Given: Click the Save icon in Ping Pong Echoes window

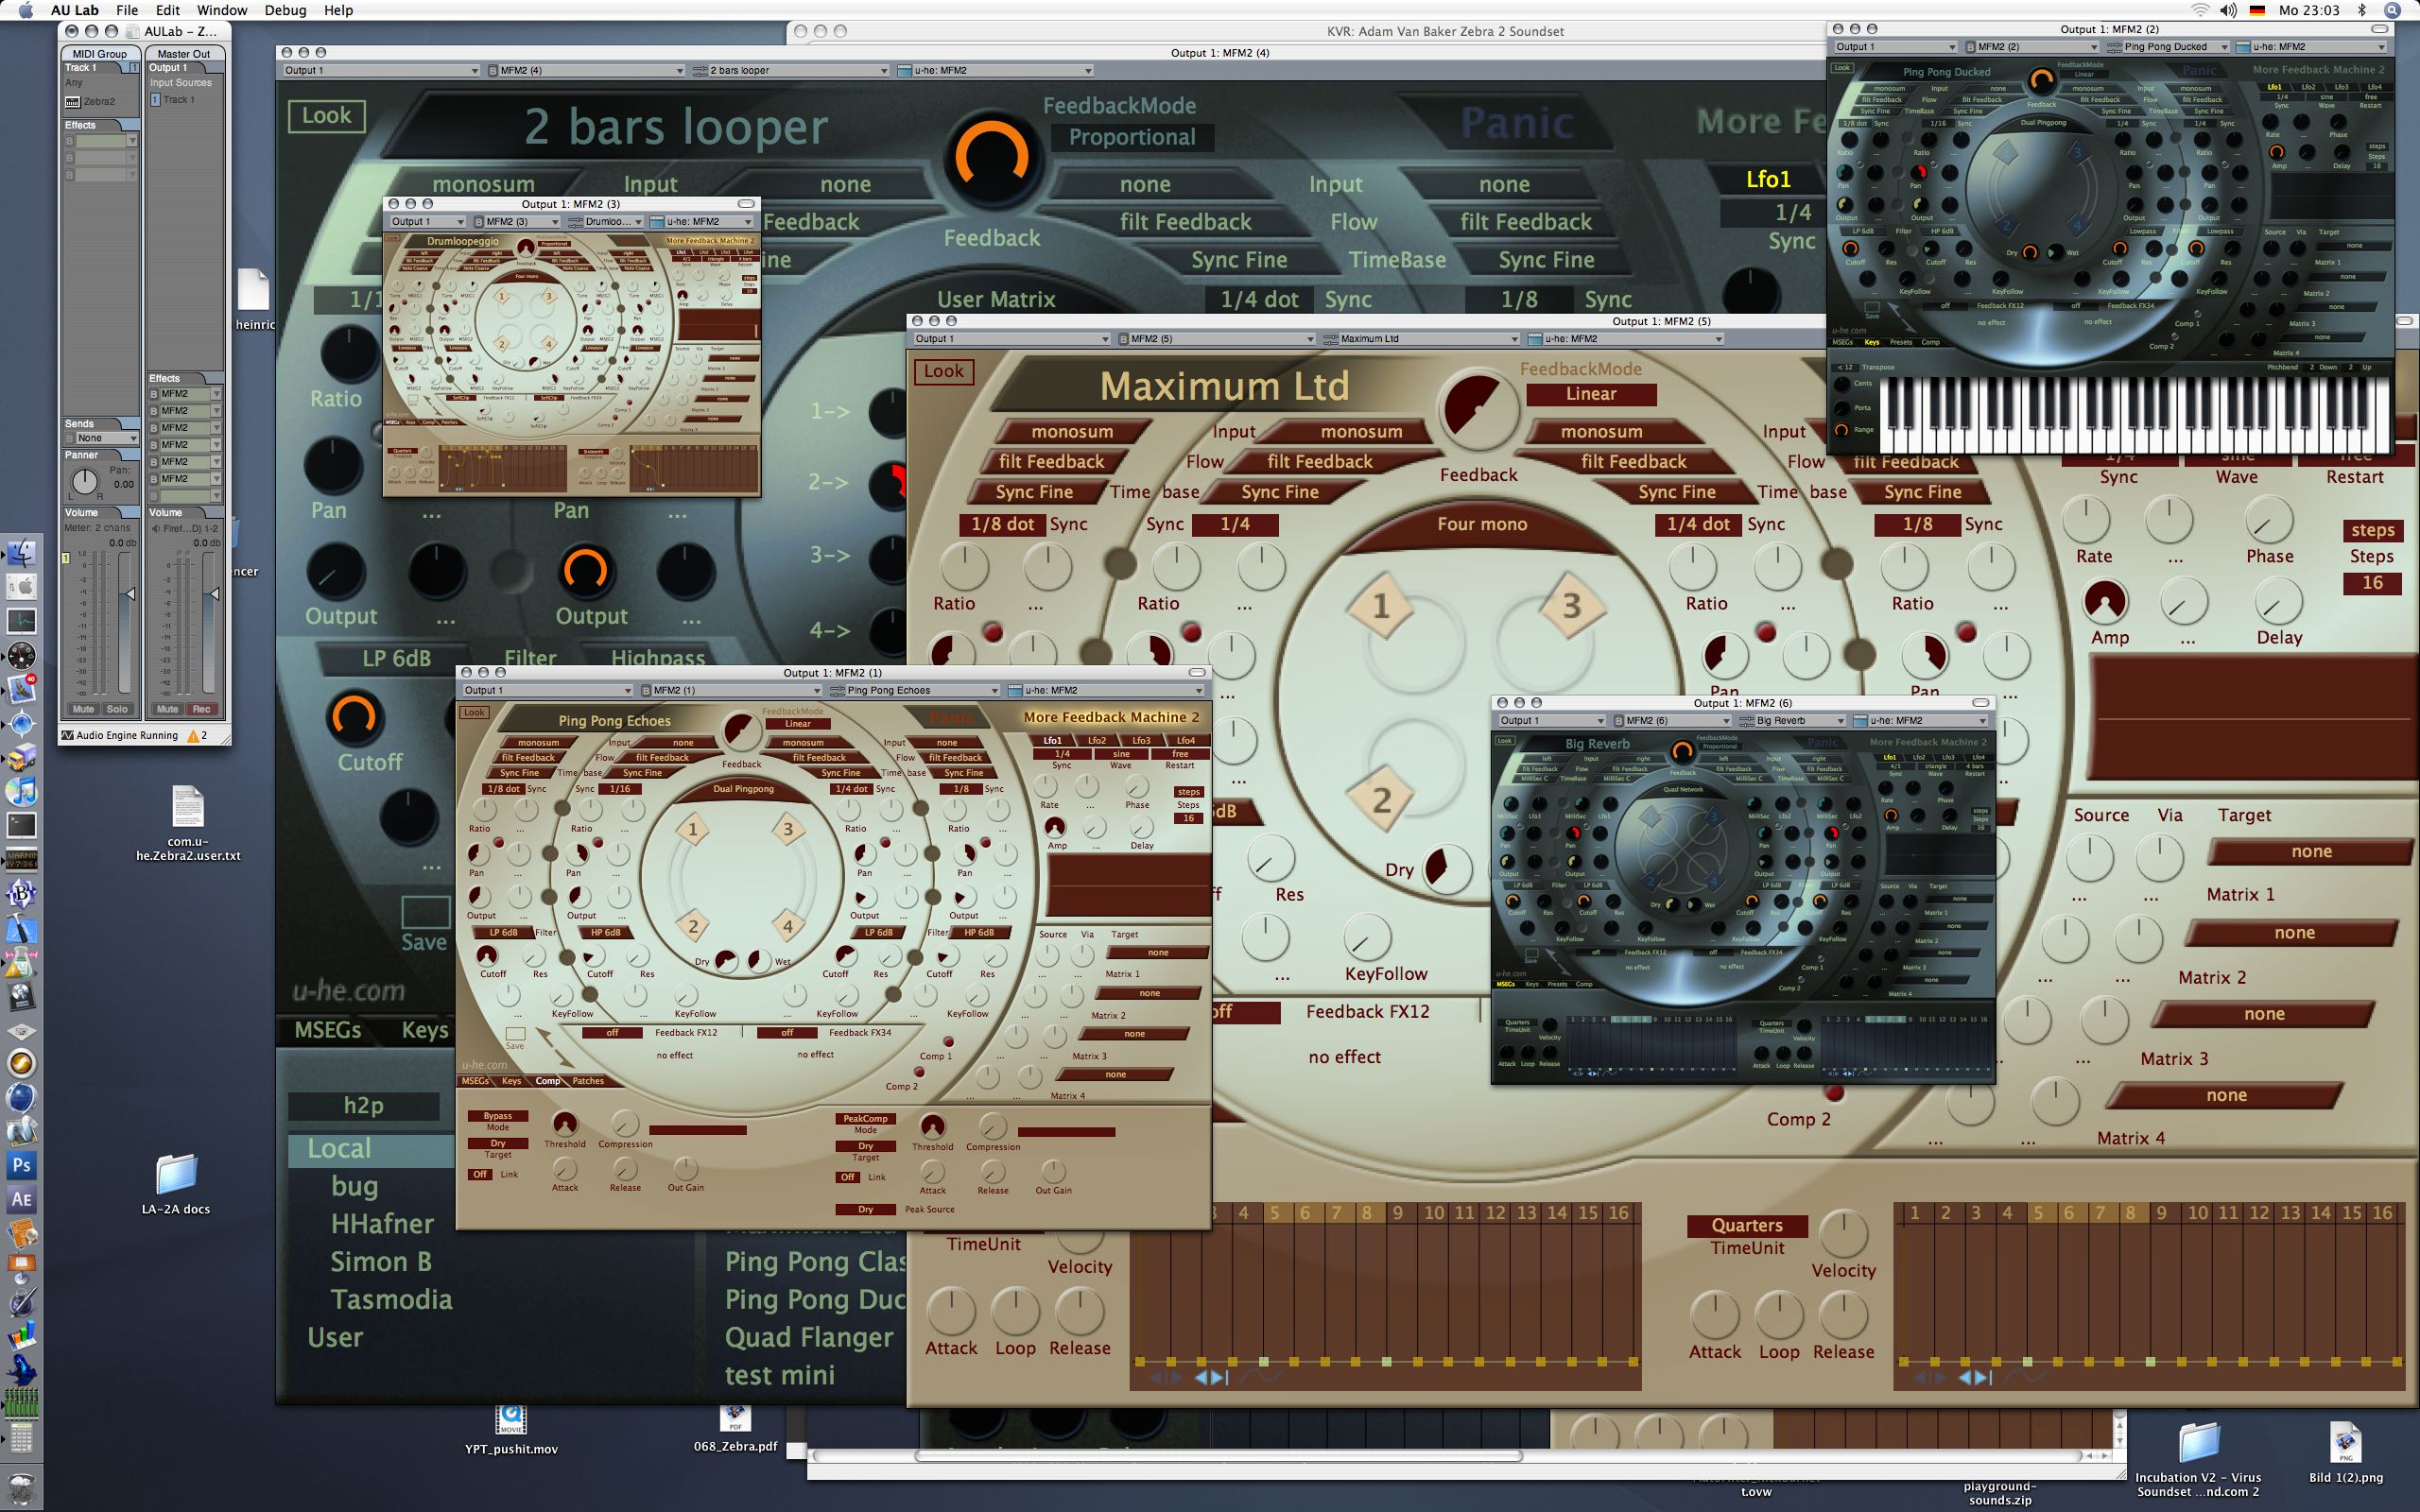Looking at the screenshot, I should click(x=515, y=1035).
